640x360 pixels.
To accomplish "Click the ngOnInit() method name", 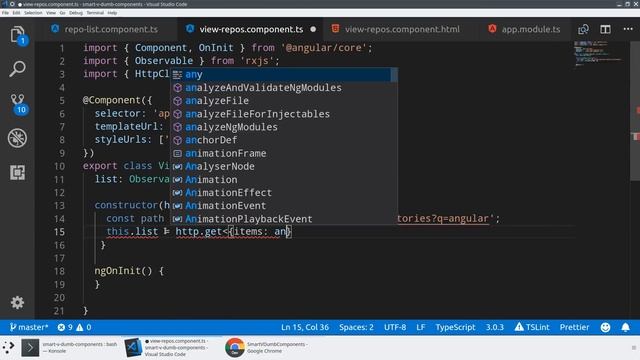I will [117, 271].
